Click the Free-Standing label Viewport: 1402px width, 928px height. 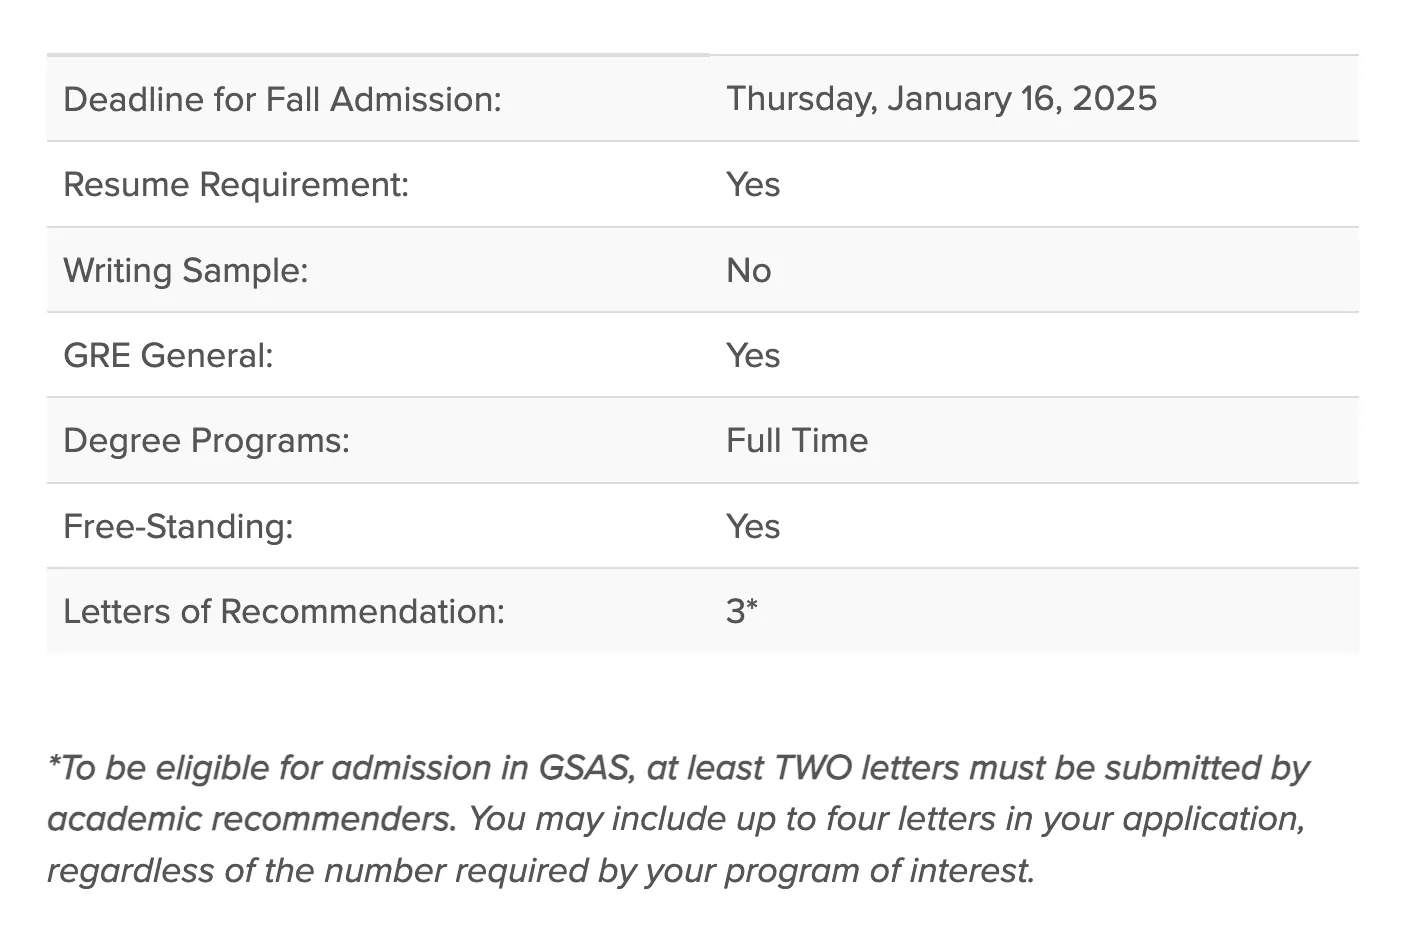[x=178, y=526]
